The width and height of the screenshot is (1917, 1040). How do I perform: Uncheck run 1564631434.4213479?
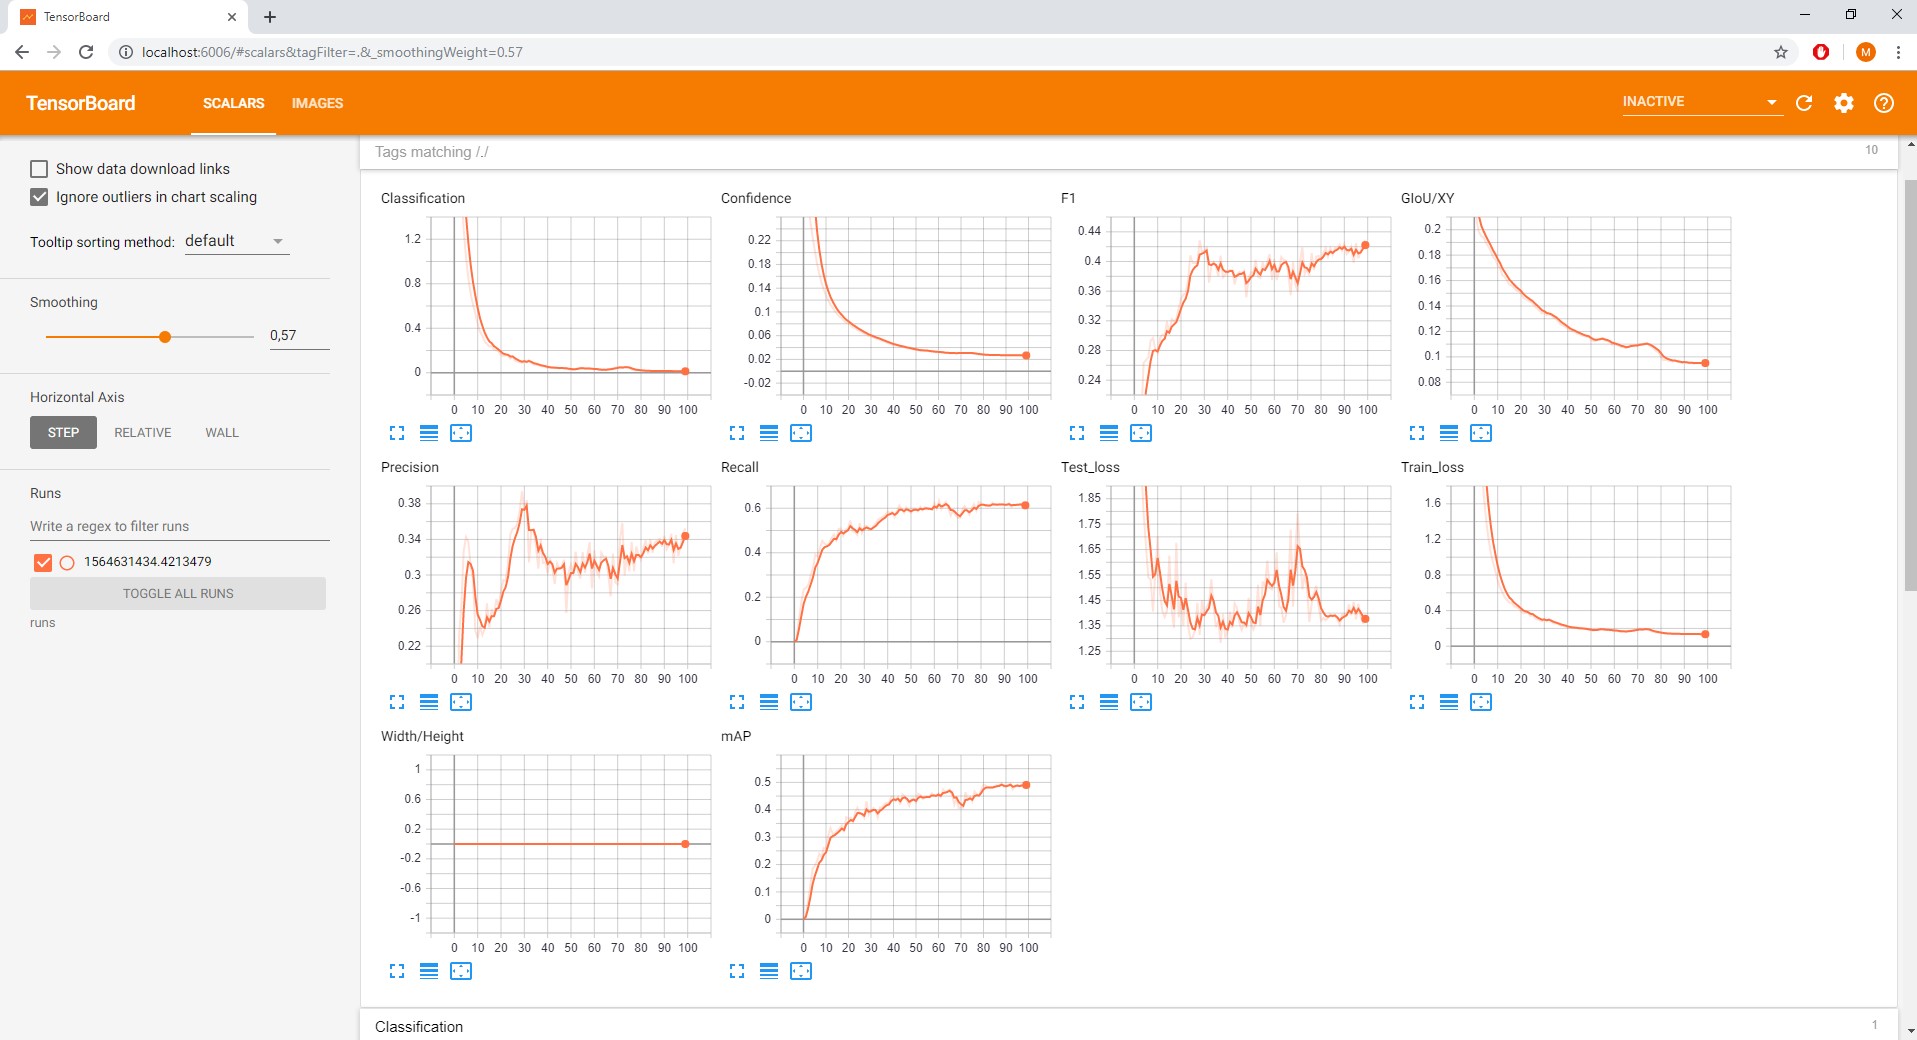pos(42,561)
